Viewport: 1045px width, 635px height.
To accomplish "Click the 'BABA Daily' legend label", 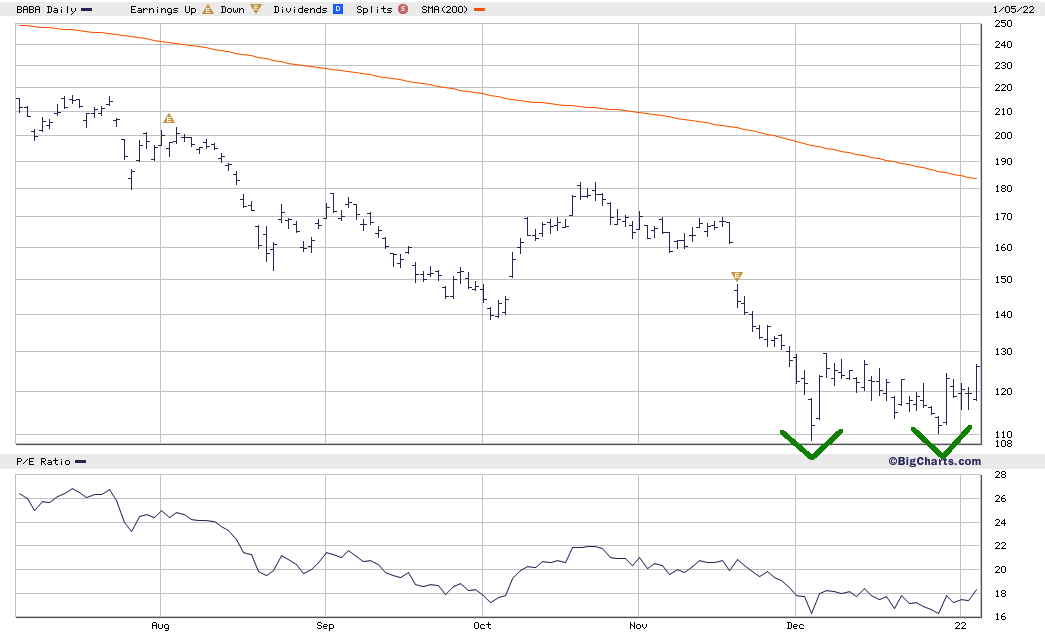I will 46,9.
